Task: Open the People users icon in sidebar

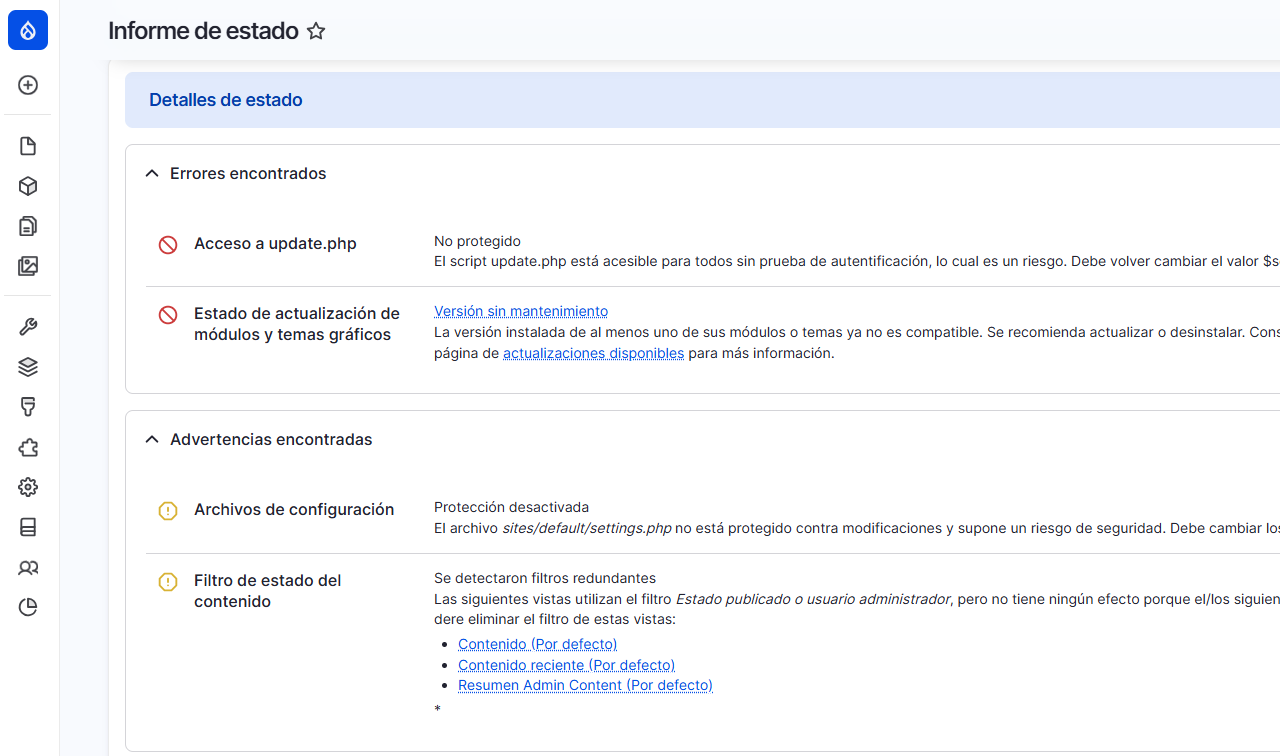Action: coord(28,567)
